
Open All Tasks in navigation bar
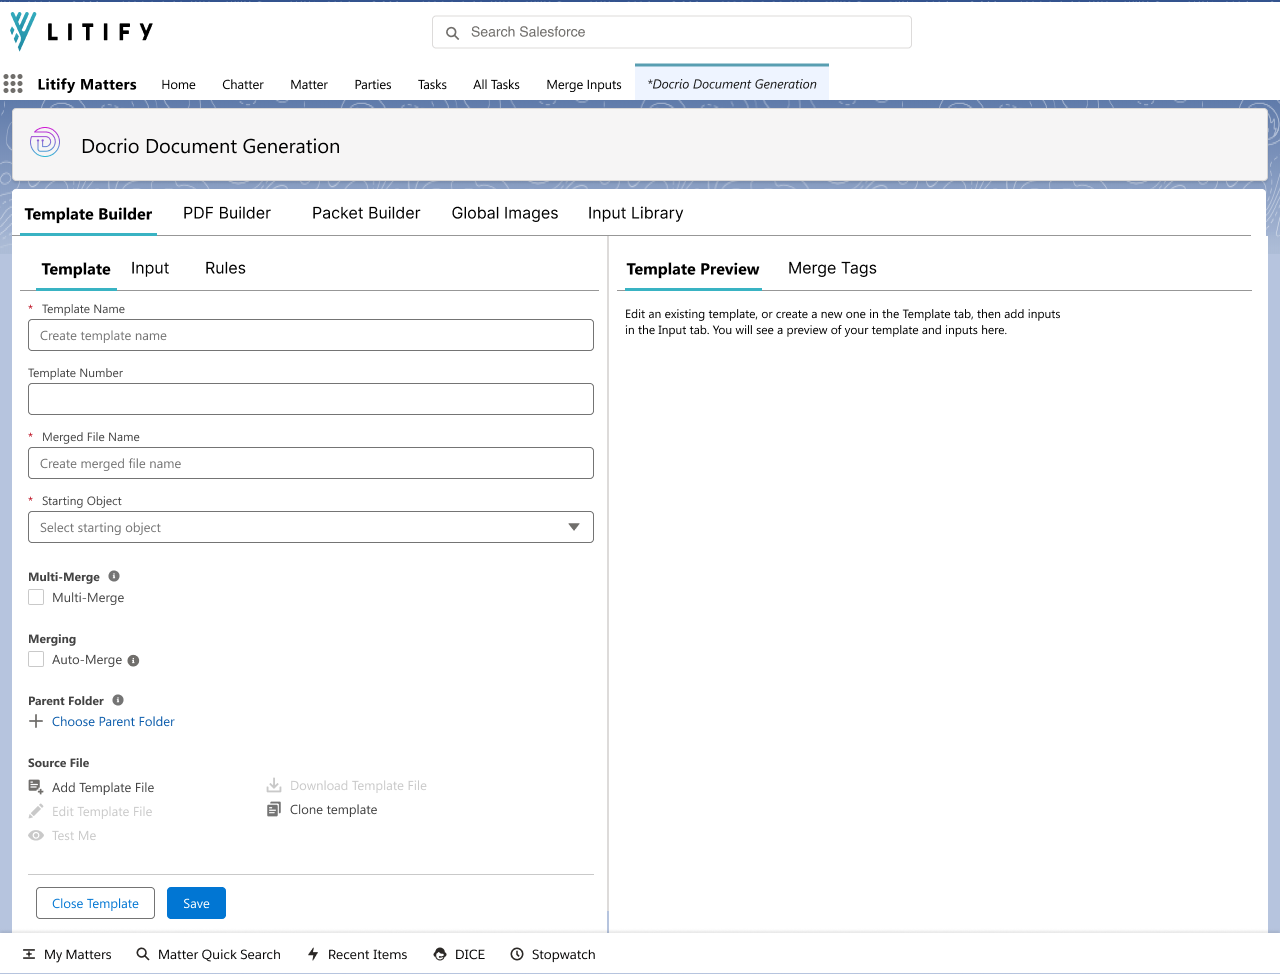click(x=496, y=85)
